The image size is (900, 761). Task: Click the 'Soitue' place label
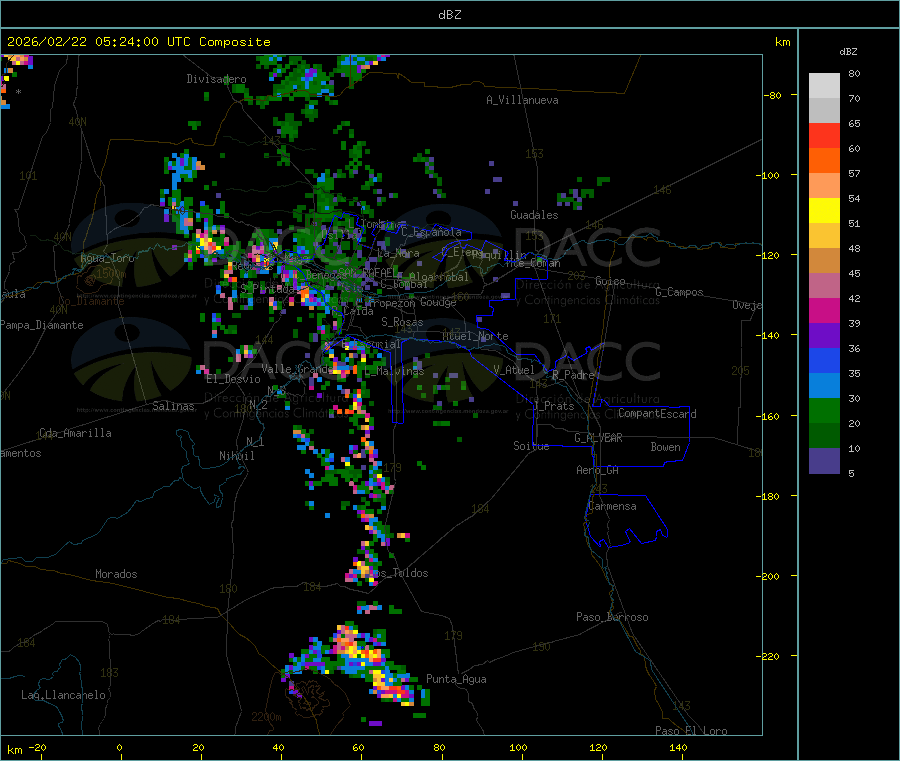(x=531, y=446)
